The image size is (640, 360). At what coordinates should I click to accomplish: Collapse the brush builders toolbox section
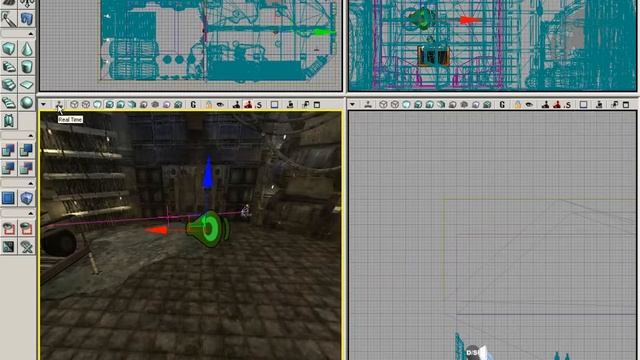(x=31, y=33)
